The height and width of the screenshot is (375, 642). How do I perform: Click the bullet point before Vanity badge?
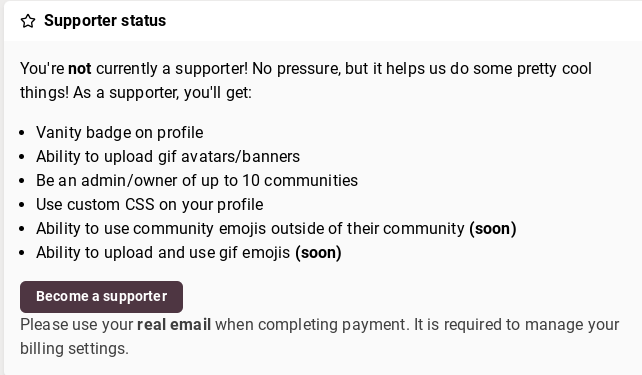pos(22,133)
